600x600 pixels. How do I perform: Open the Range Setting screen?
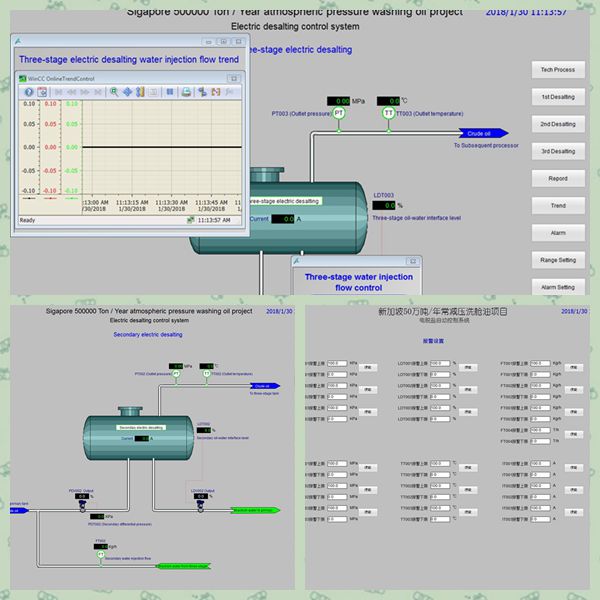[x=557, y=259]
